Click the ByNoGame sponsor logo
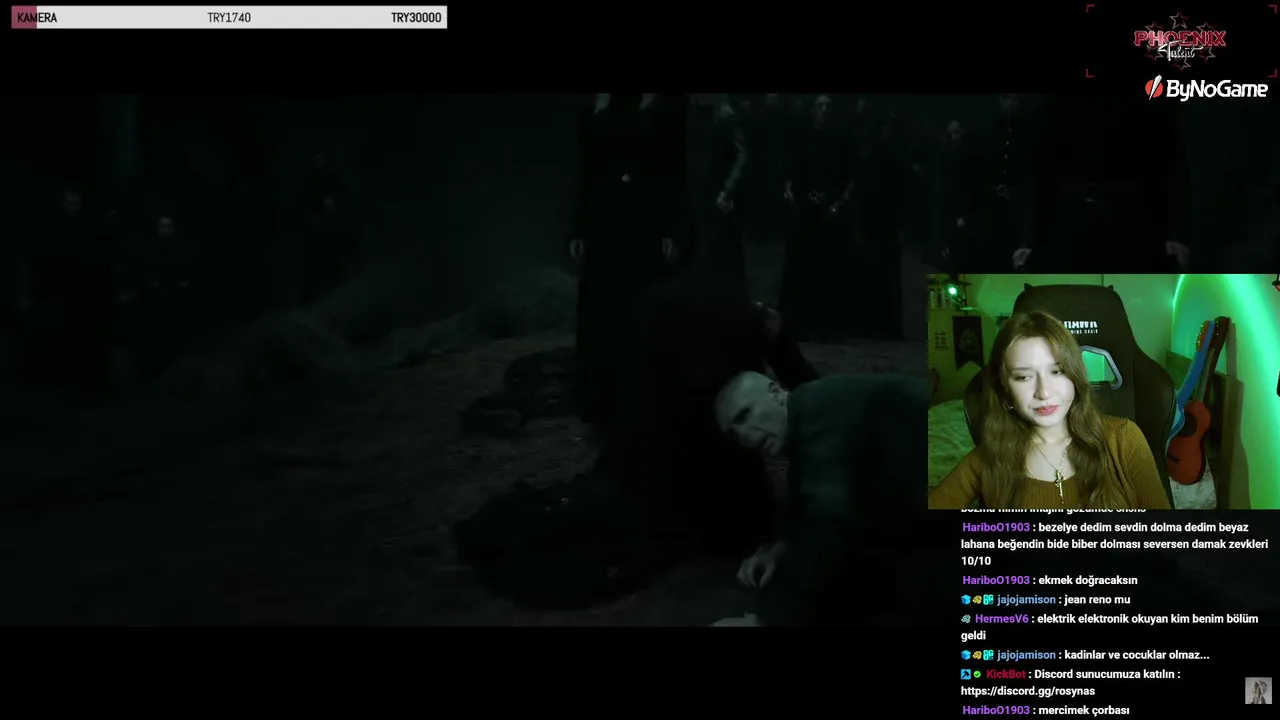The height and width of the screenshot is (720, 1280). 1206,88
